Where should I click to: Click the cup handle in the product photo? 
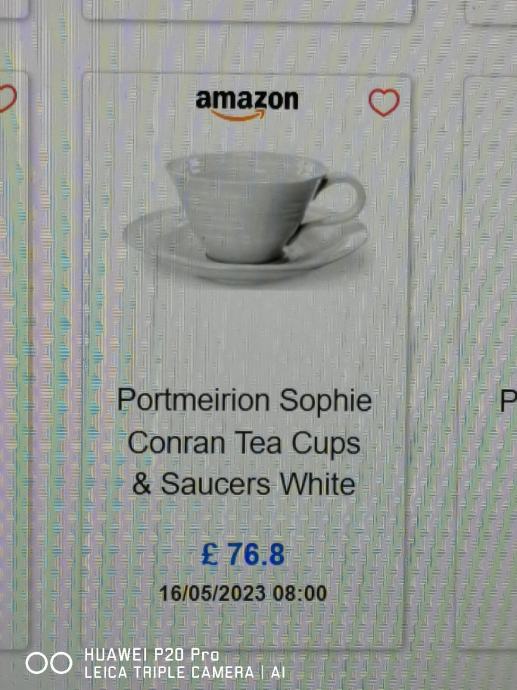345,199
